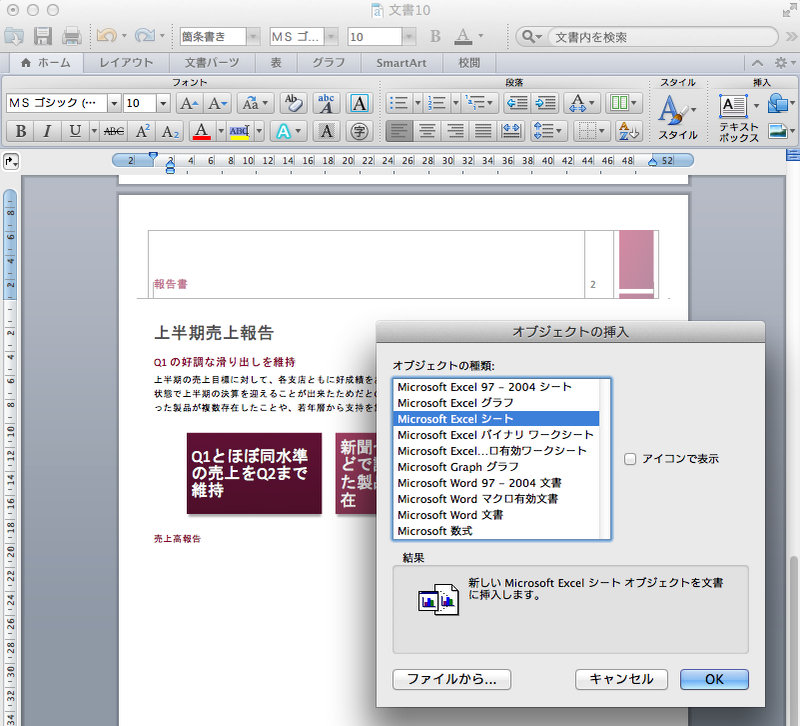
Task: Select Microsoft Excel グラフ in list
Action: 496,403
